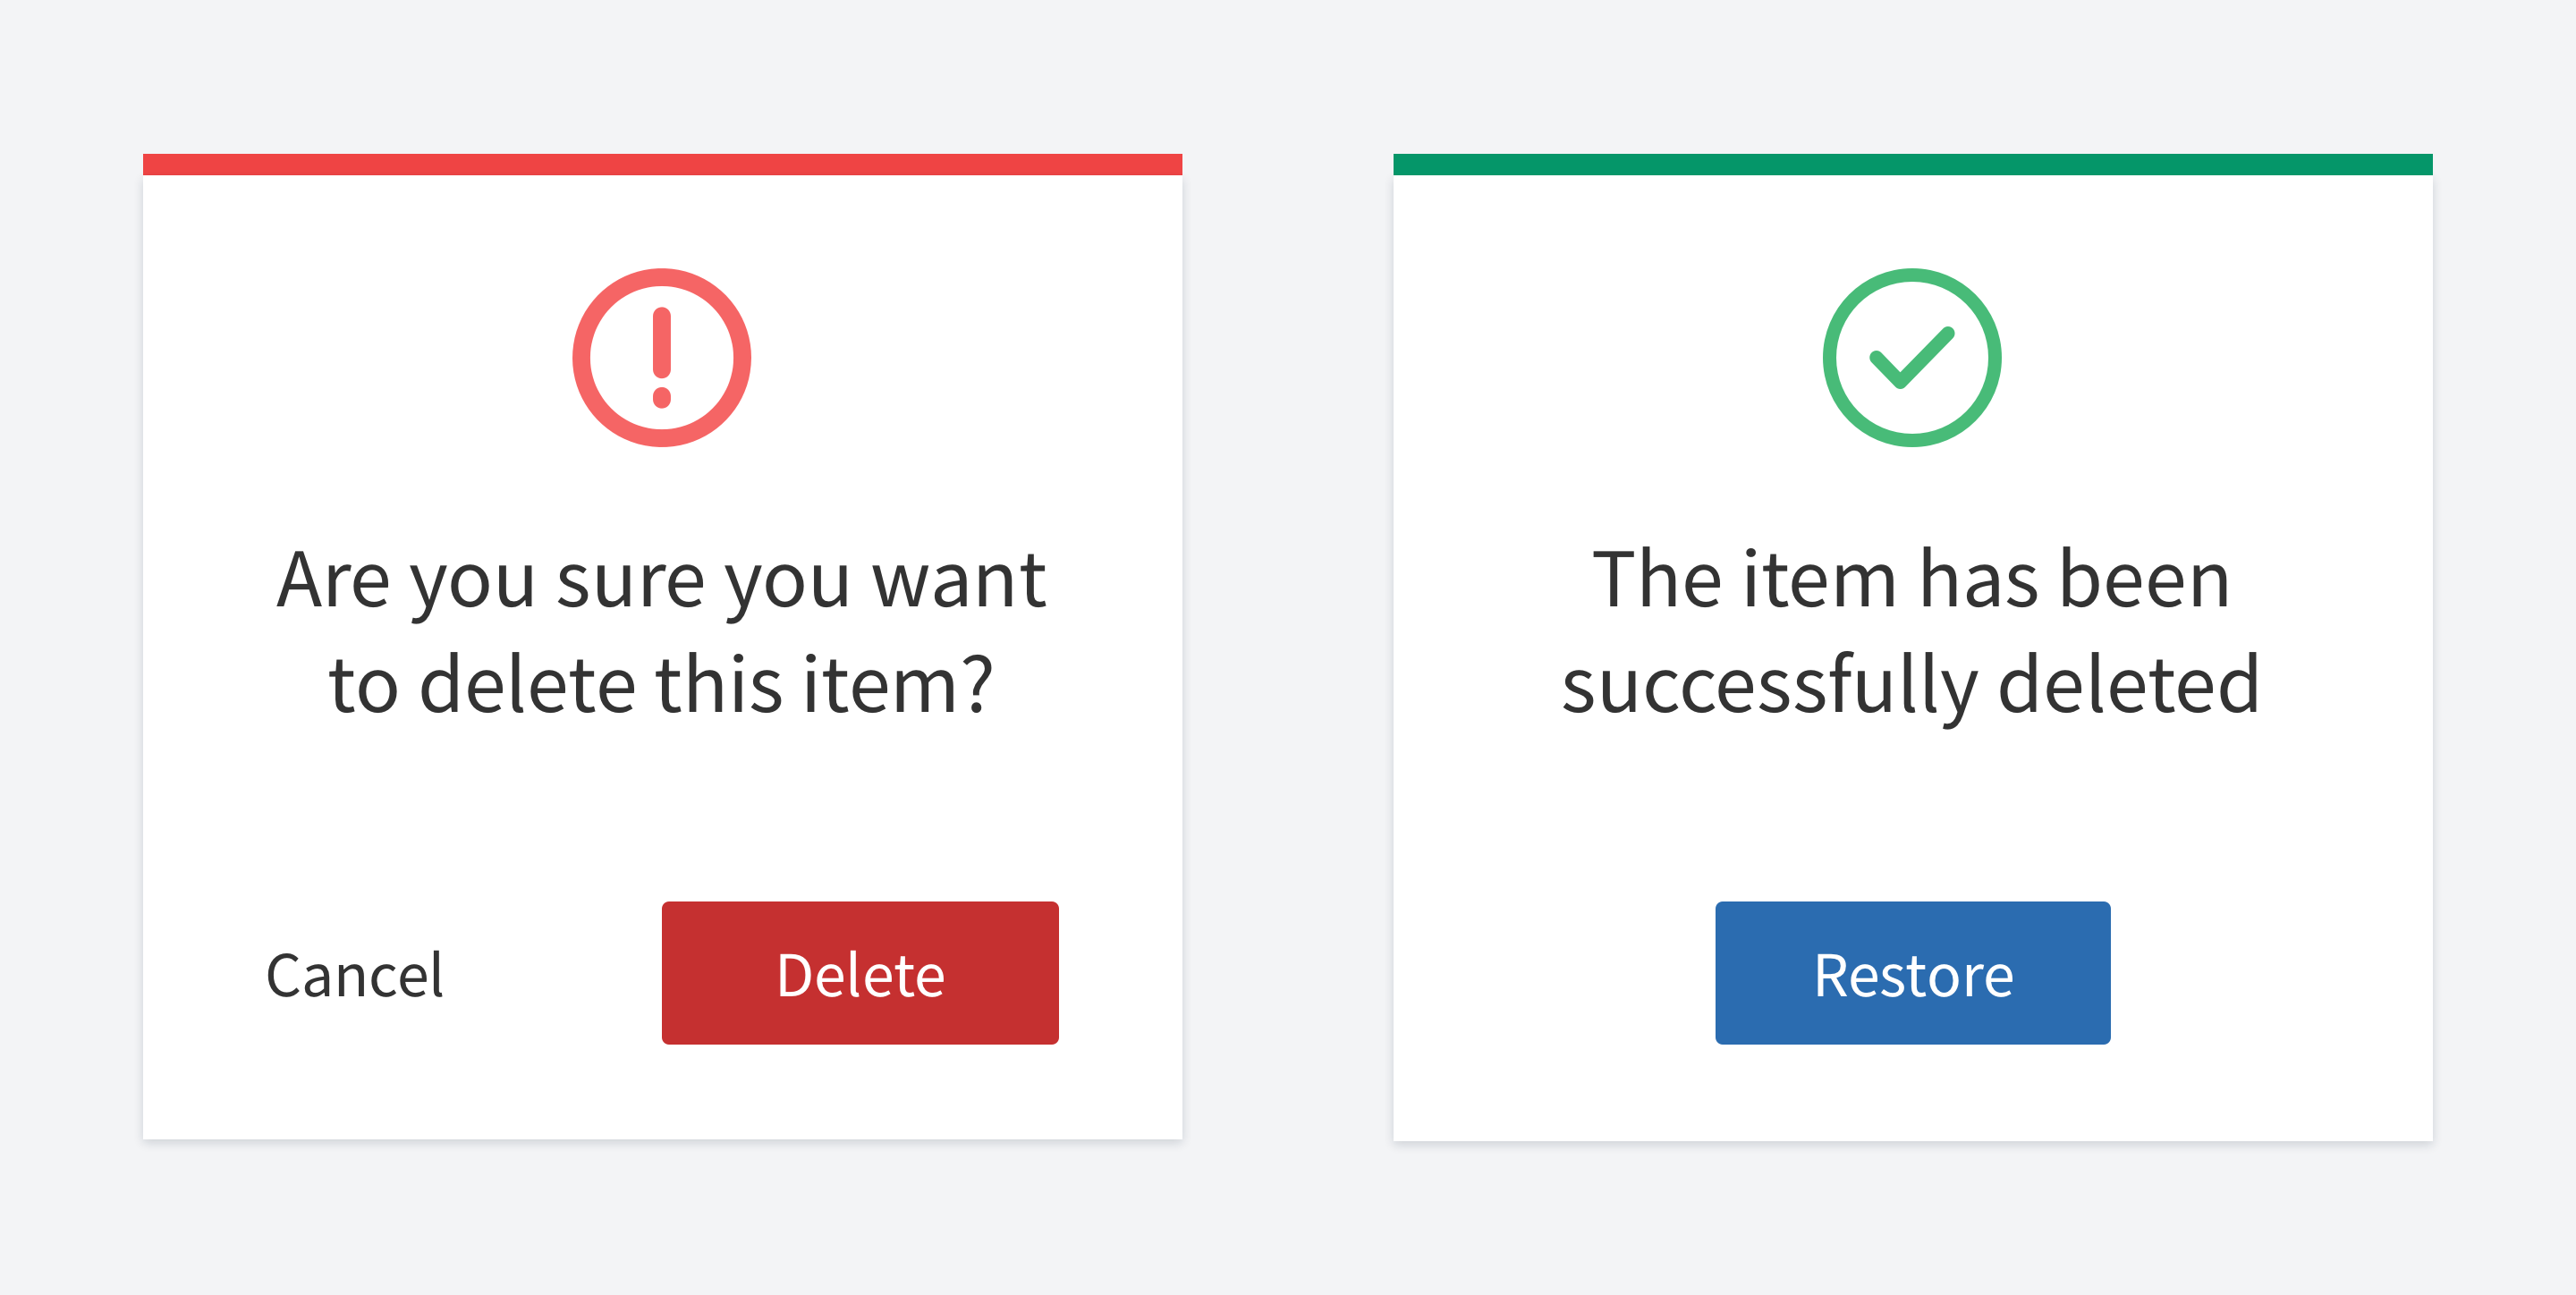The width and height of the screenshot is (2576, 1295).
Task: Click the 'Are you sure you want' text line
Action: (x=661, y=582)
